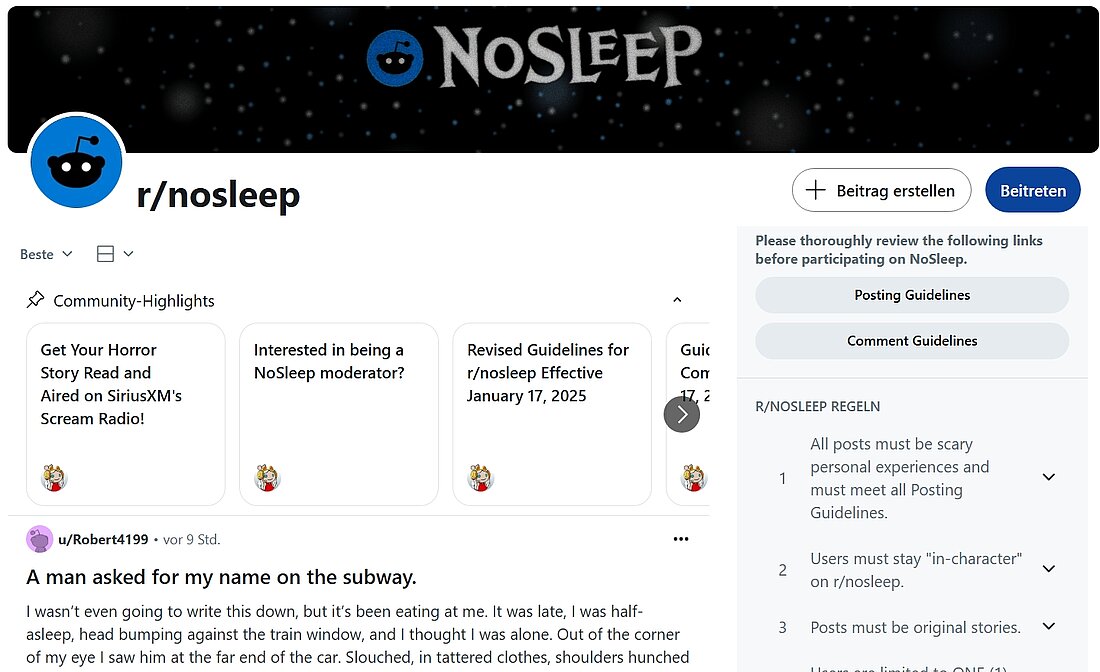Open the Beste sort dropdown
The image size is (1100, 672).
(44, 254)
